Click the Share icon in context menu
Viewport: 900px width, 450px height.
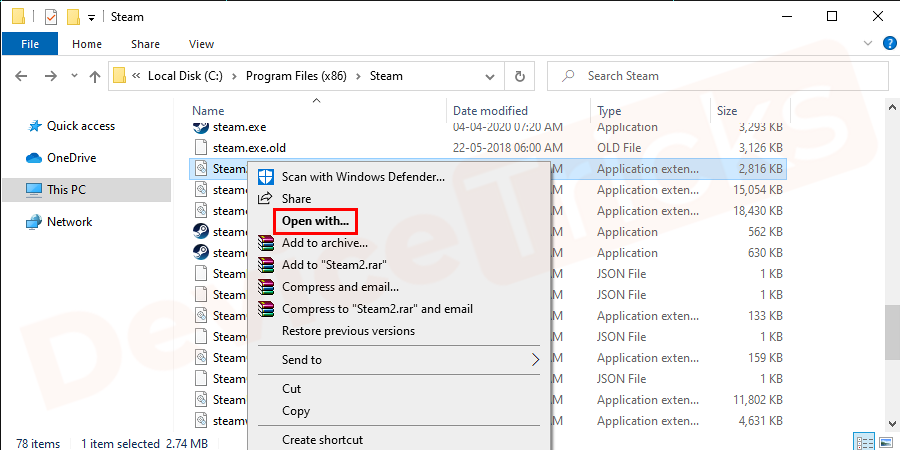point(265,199)
